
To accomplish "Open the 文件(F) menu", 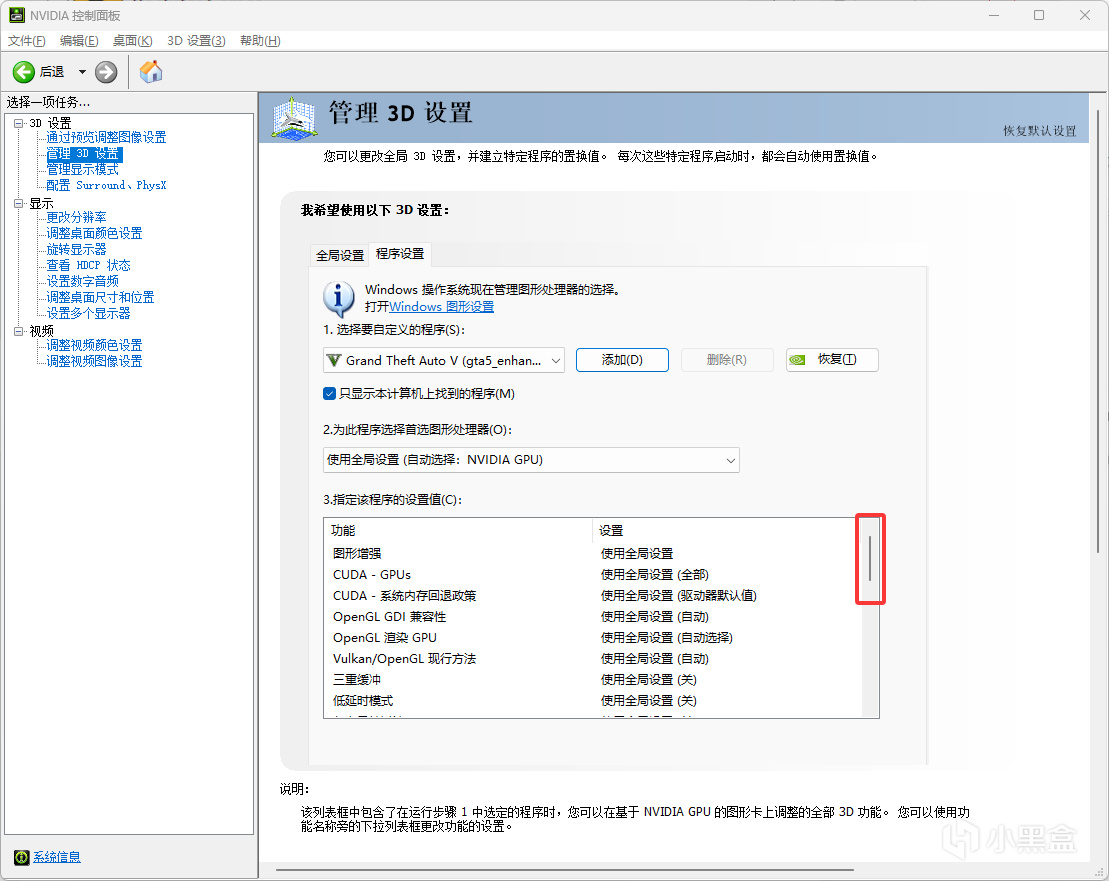I will (x=27, y=41).
